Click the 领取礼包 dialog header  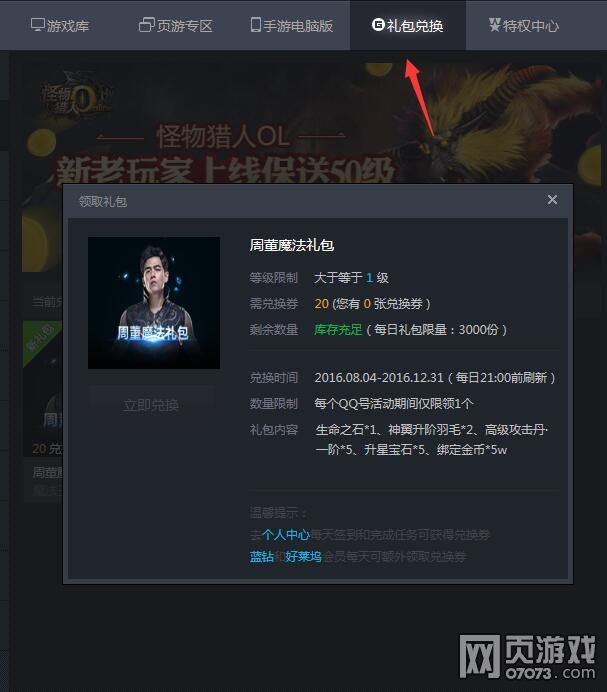click(318, 201)
